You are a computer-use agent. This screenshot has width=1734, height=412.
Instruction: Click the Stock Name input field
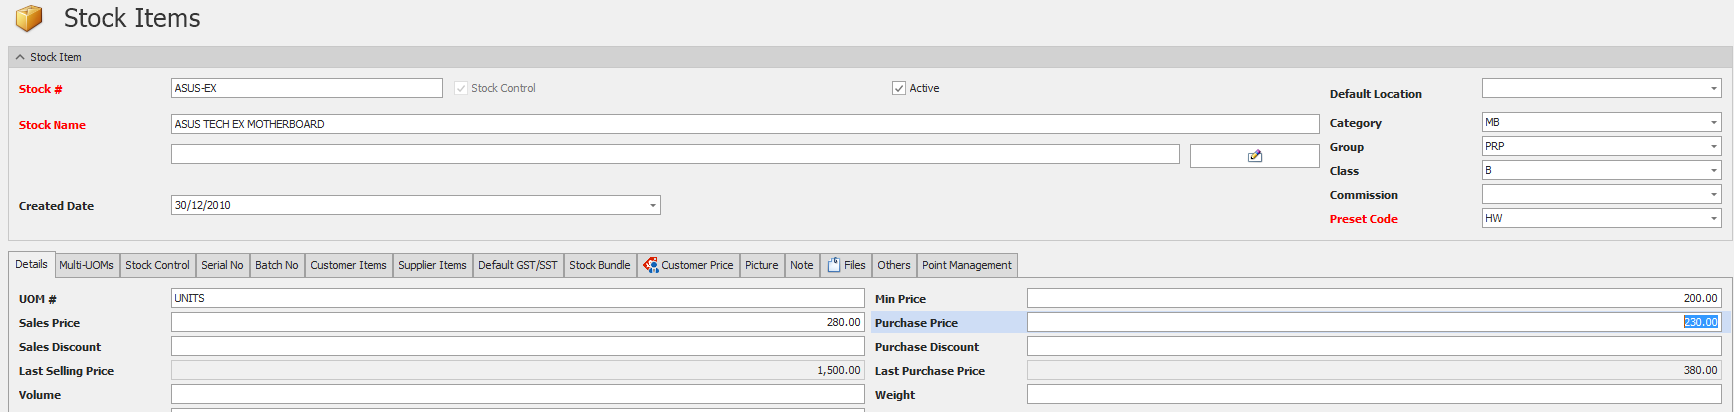pos(745,124)
